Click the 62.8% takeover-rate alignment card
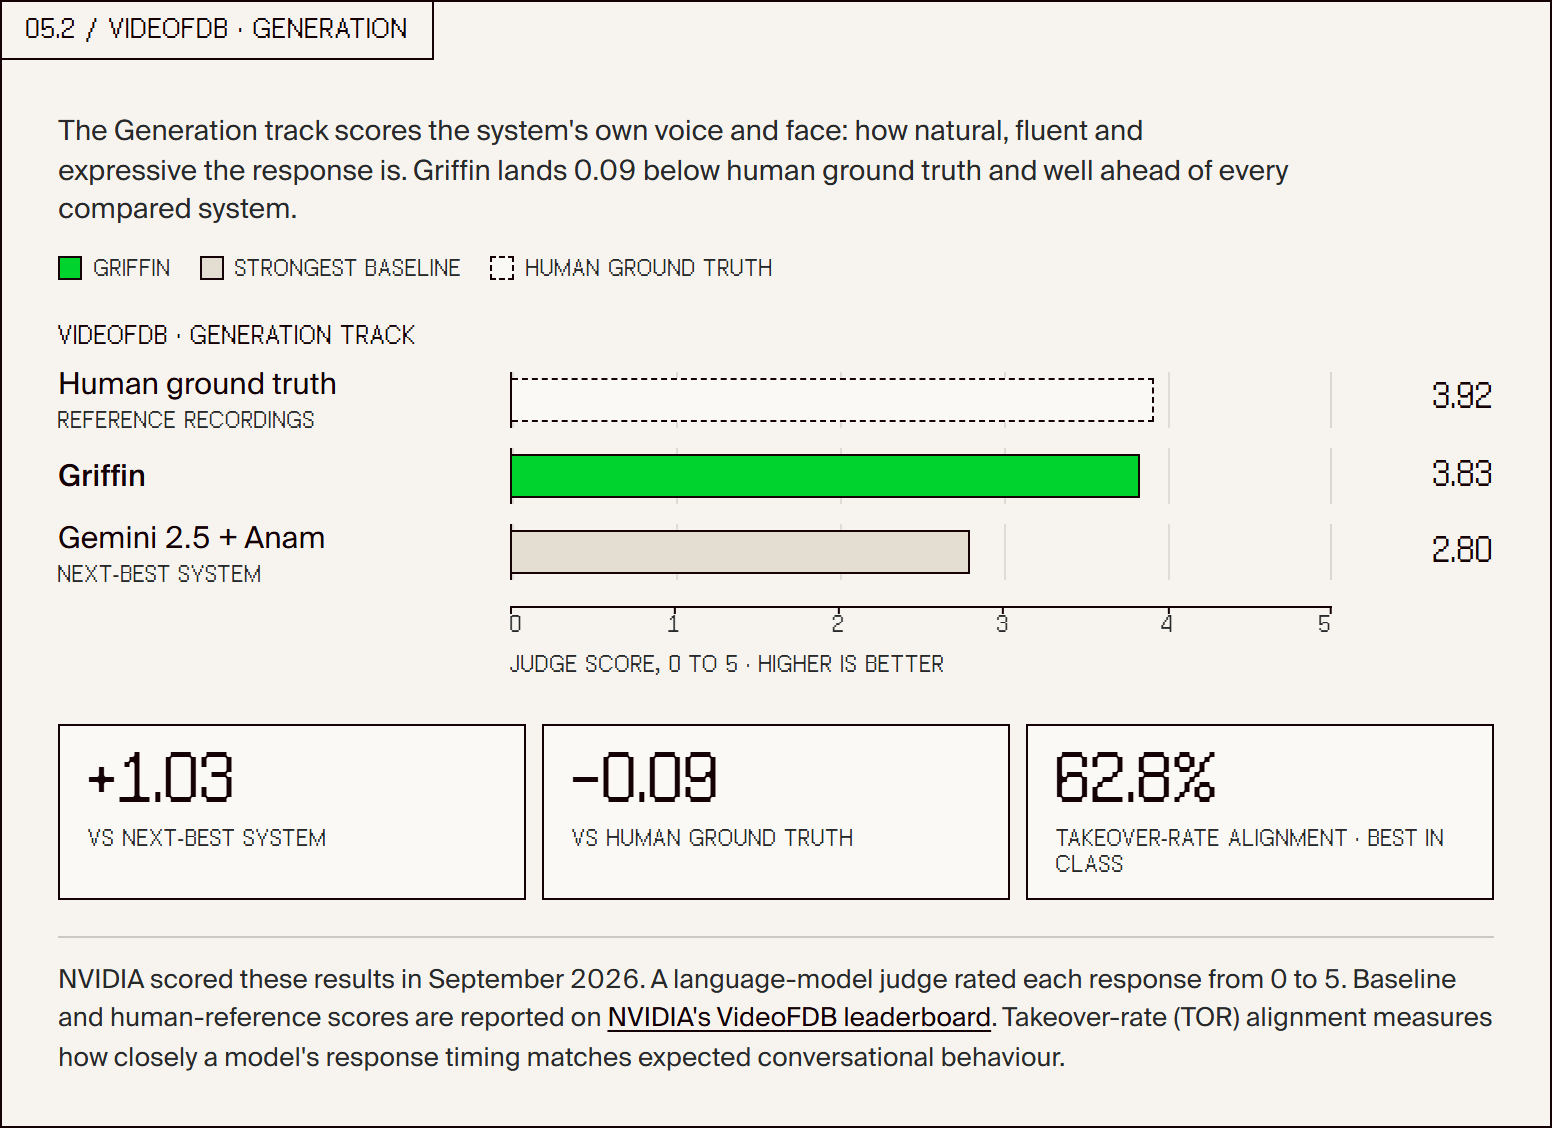Image resolution: width=1552 pixels, height=1130 pixels. [1260, 812]
